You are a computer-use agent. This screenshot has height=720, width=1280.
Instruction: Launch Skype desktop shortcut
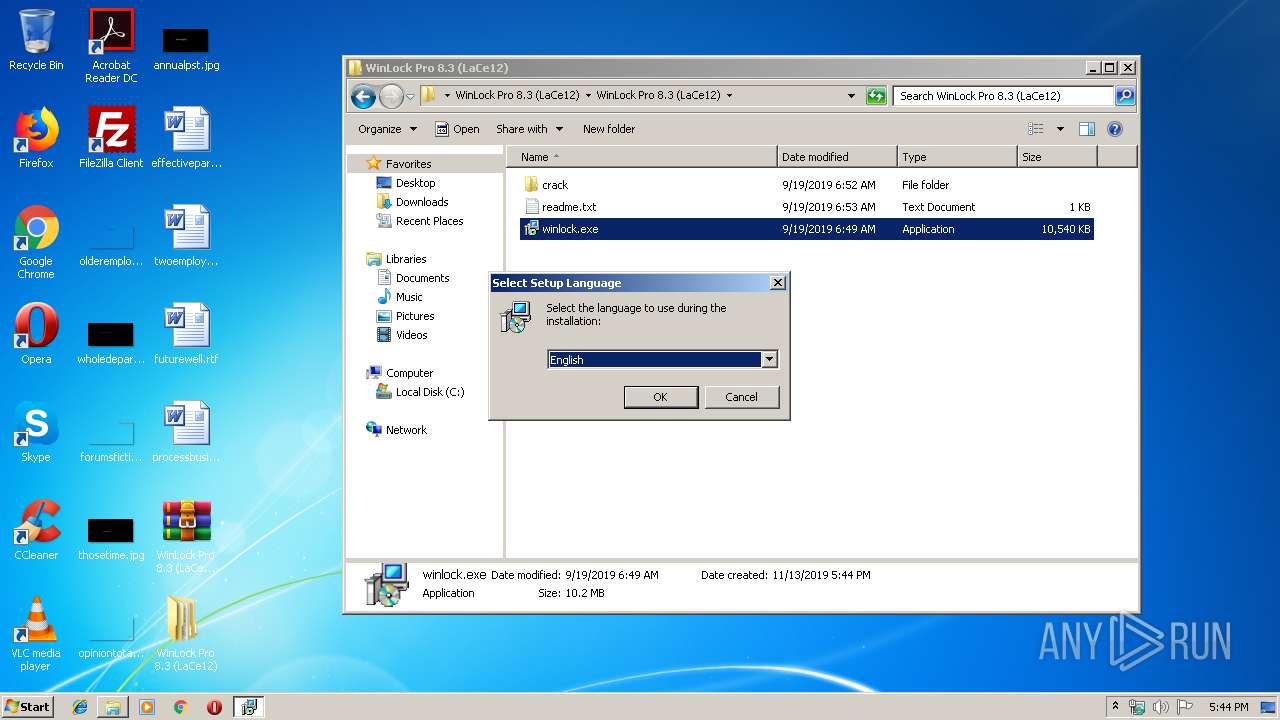36,432
